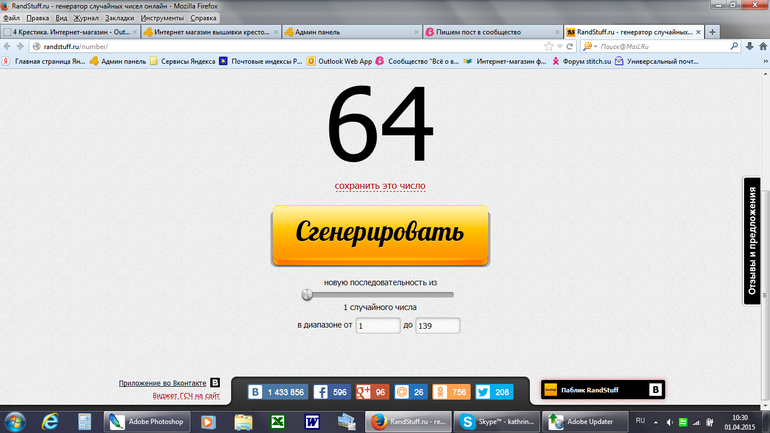Open Internet Explorer from the taskbar

click(x=50, y=421)
